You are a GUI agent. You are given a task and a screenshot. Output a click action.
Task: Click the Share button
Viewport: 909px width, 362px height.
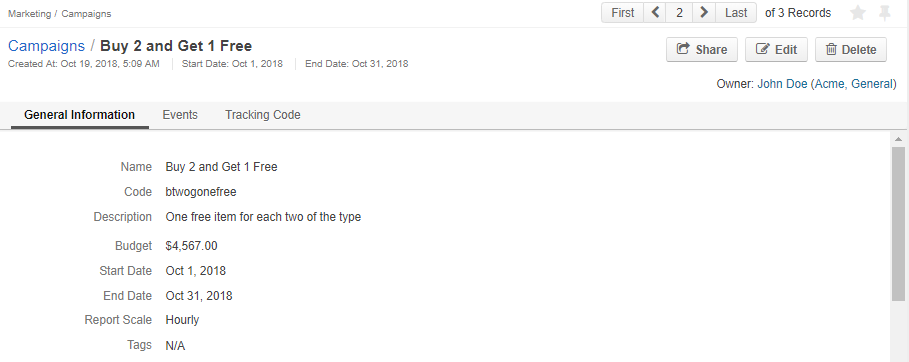point(701,49)
